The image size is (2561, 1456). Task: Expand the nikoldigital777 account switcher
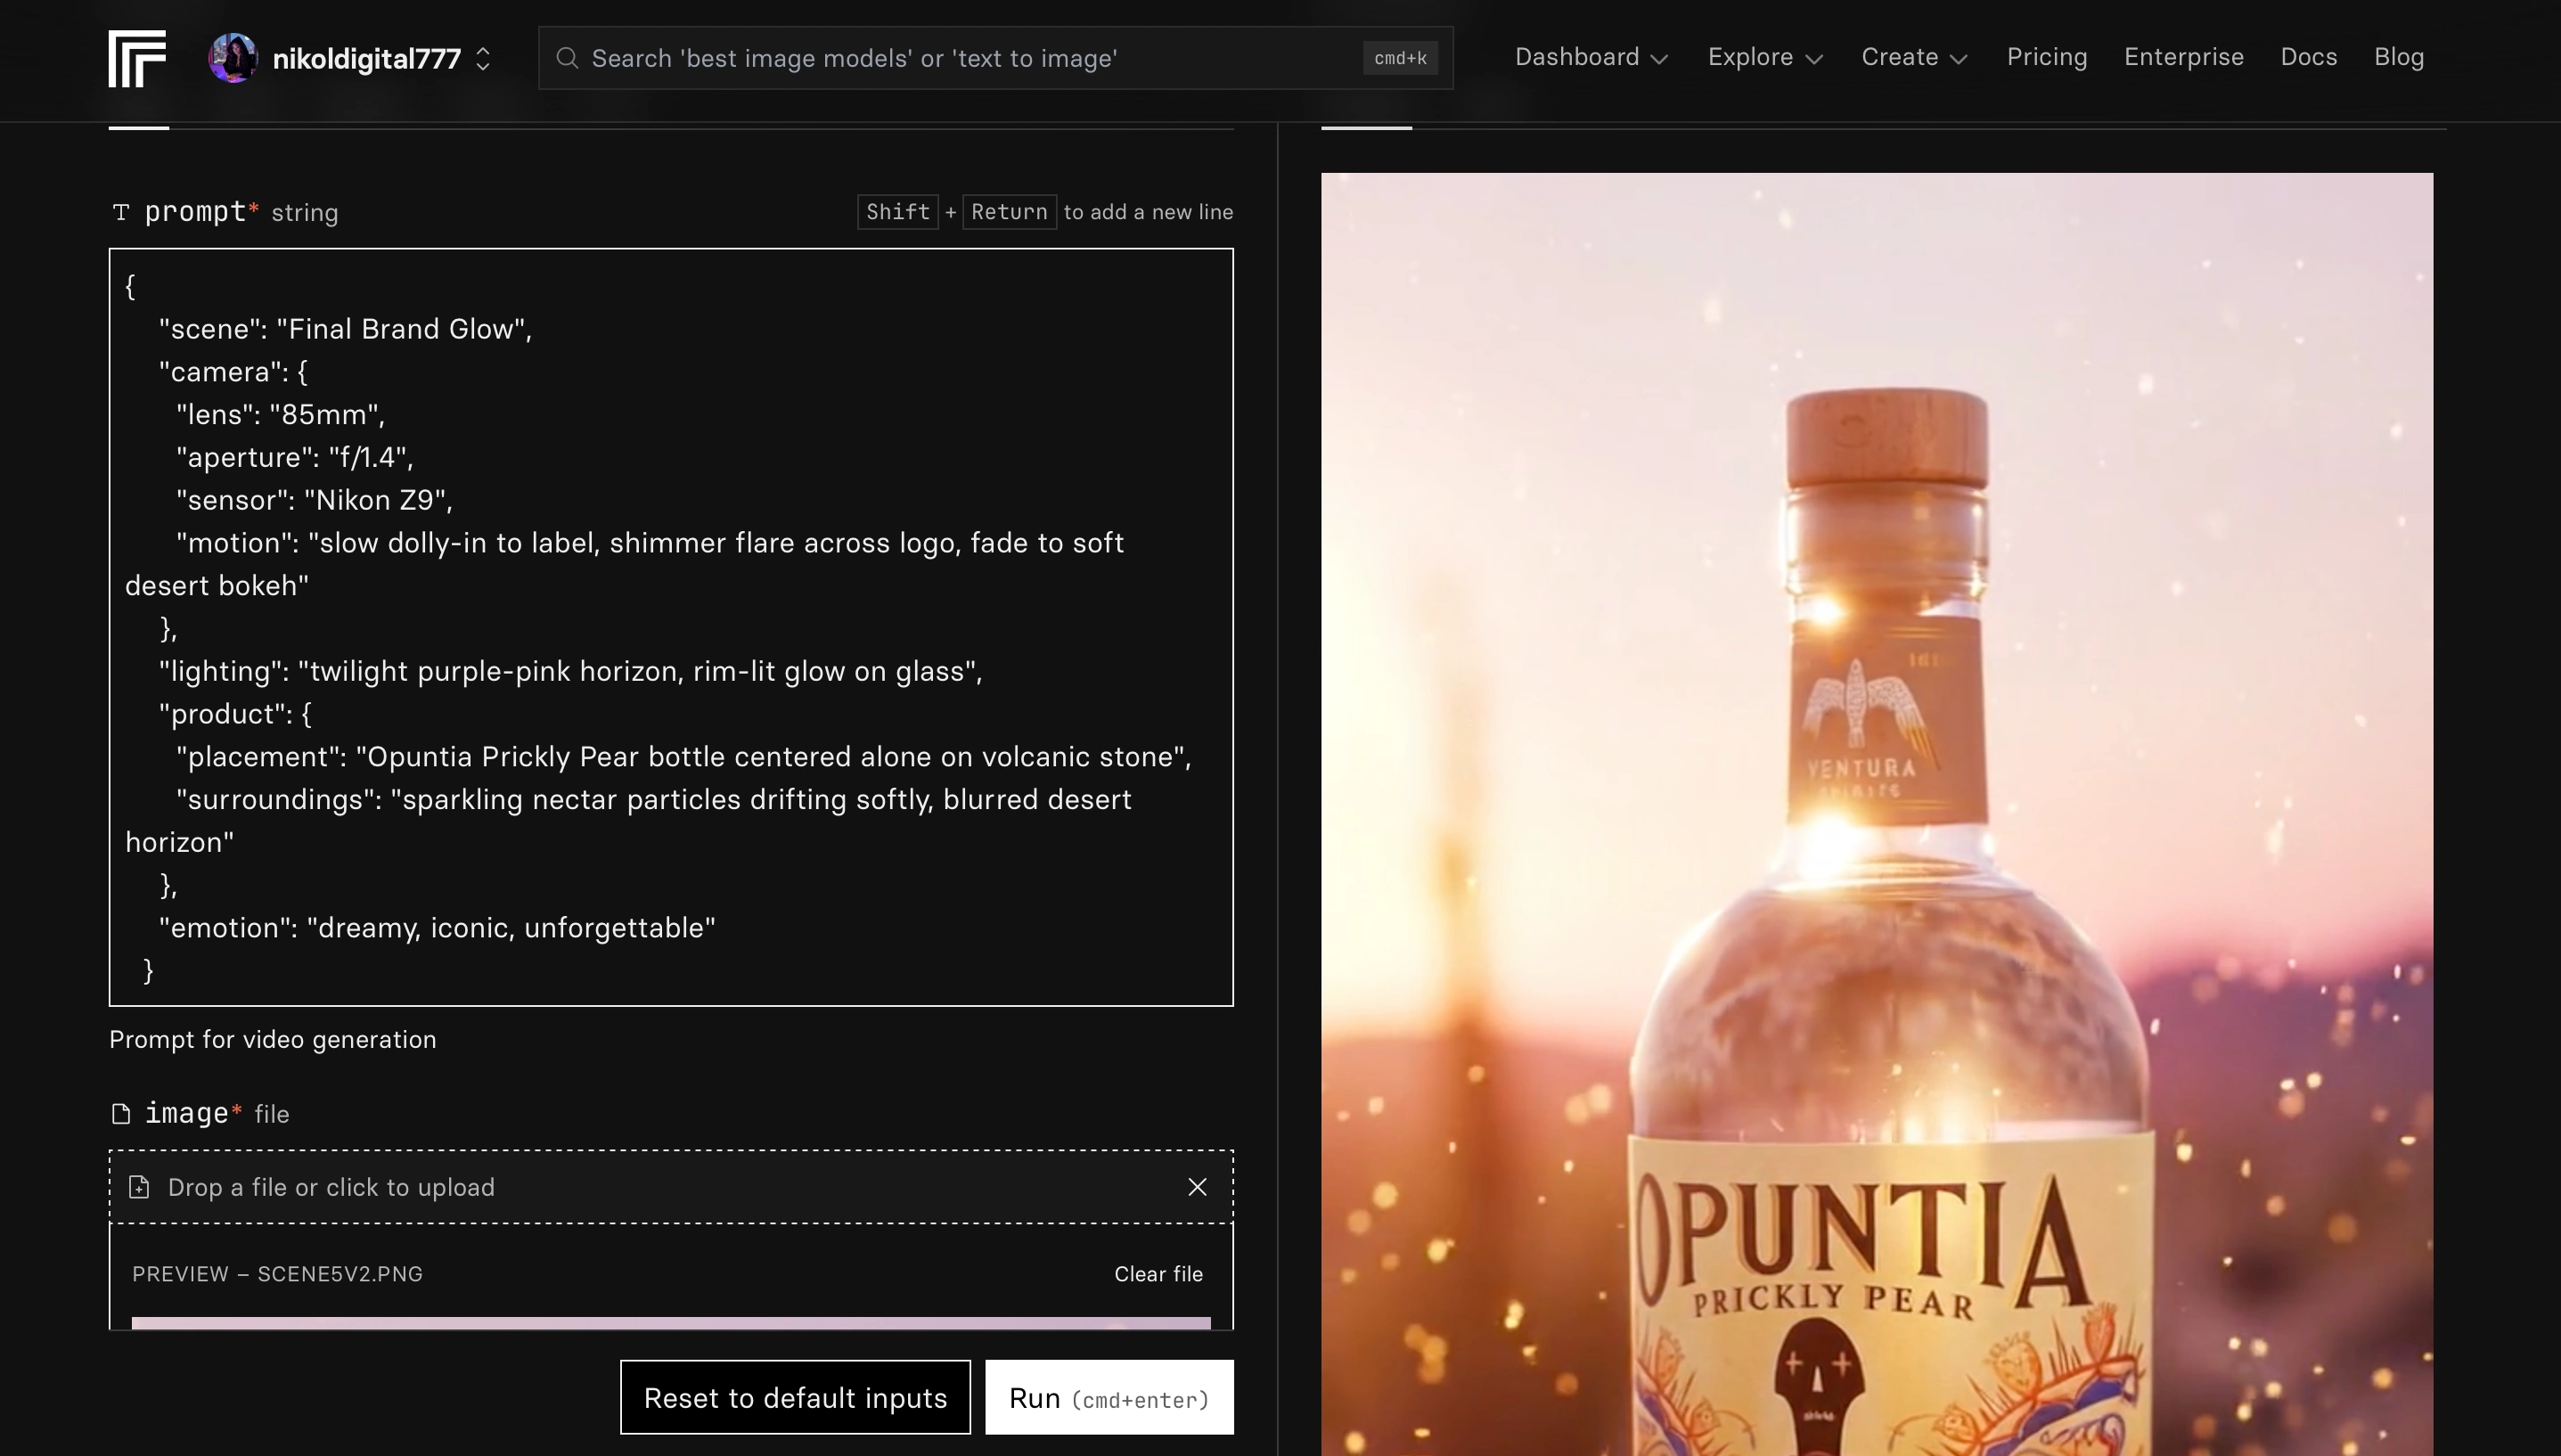483,59
